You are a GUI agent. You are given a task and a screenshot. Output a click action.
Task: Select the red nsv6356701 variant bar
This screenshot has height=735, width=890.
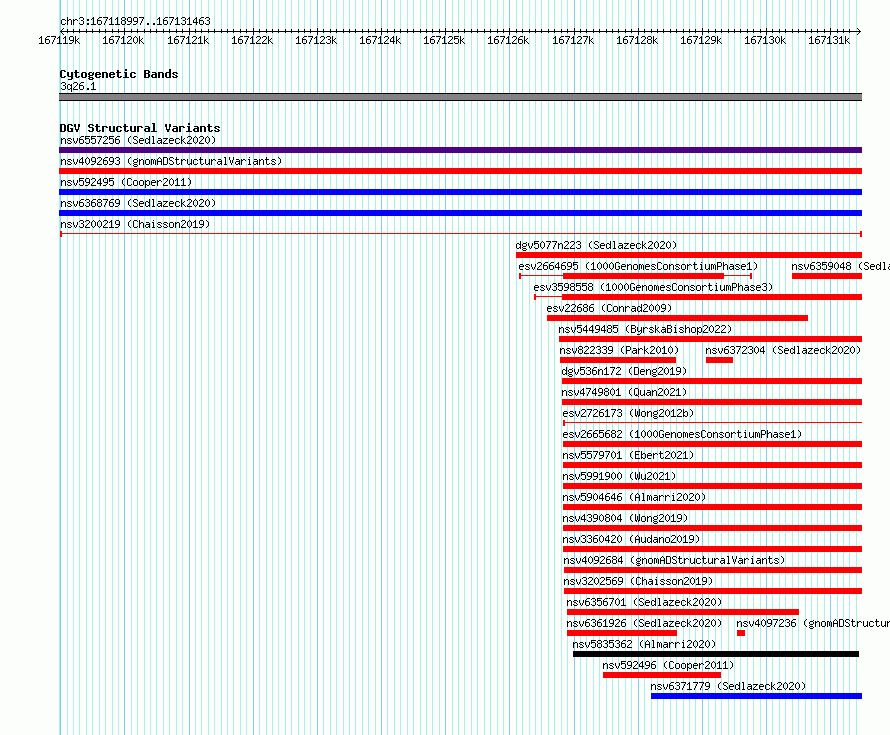coord(683,612)
